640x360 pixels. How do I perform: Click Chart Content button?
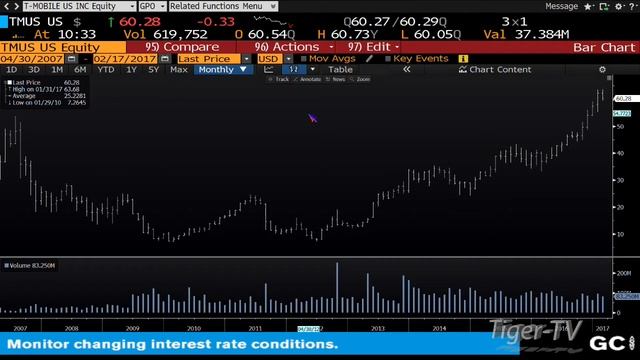495,69
